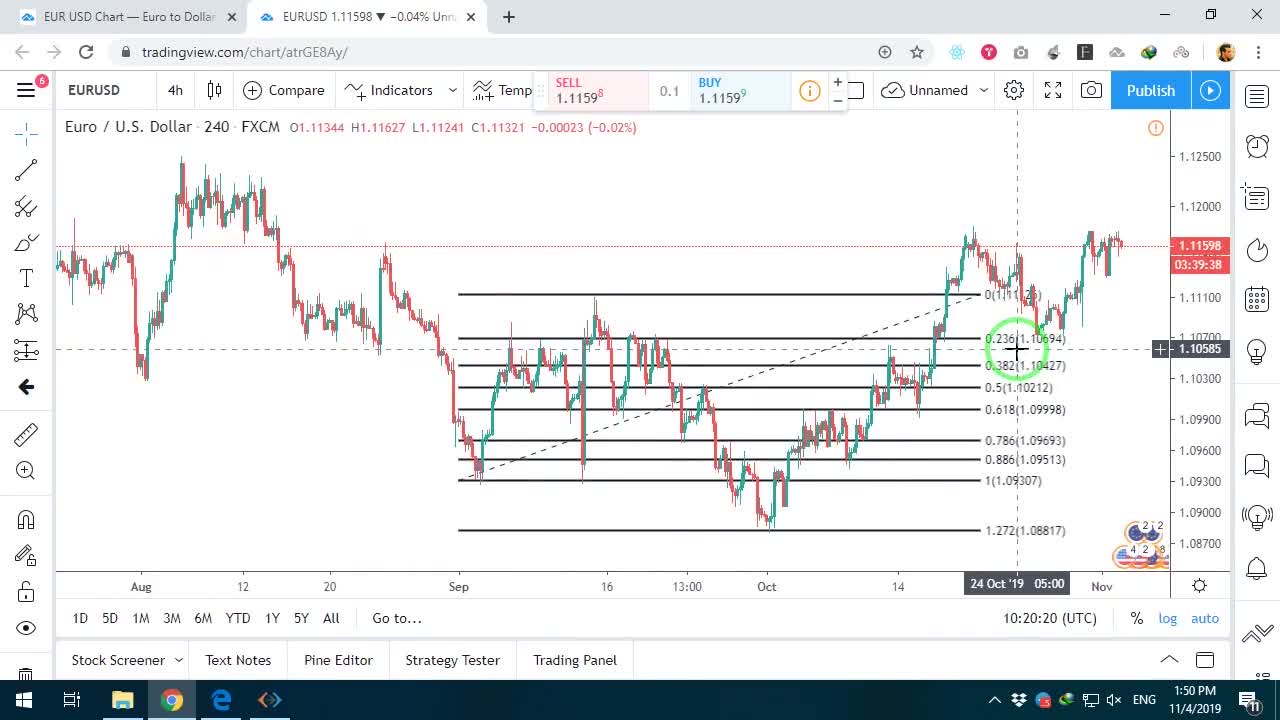Expand the Stock Screener dropdown
The height and width of the screenshot is (720, 1280).
179,660
